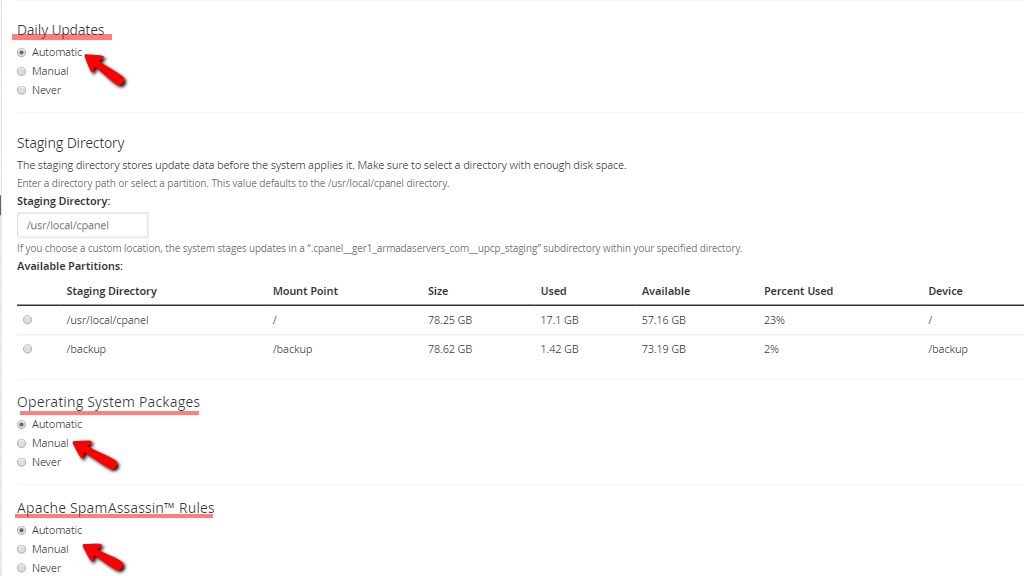Click the Staging Directory path input field
Image resolution: width=1024 pixels, height=576 pixels.
pyautogui.click(x=82, y=225)
